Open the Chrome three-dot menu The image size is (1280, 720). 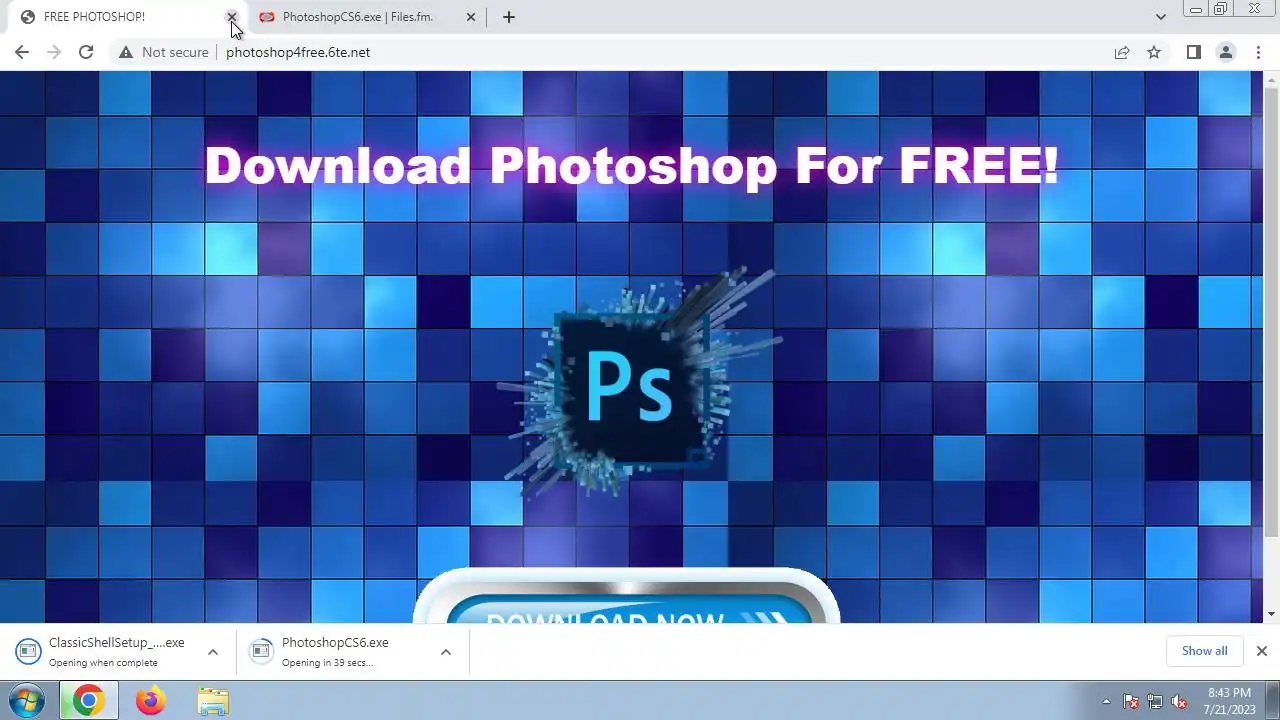tap(1258, 52)
